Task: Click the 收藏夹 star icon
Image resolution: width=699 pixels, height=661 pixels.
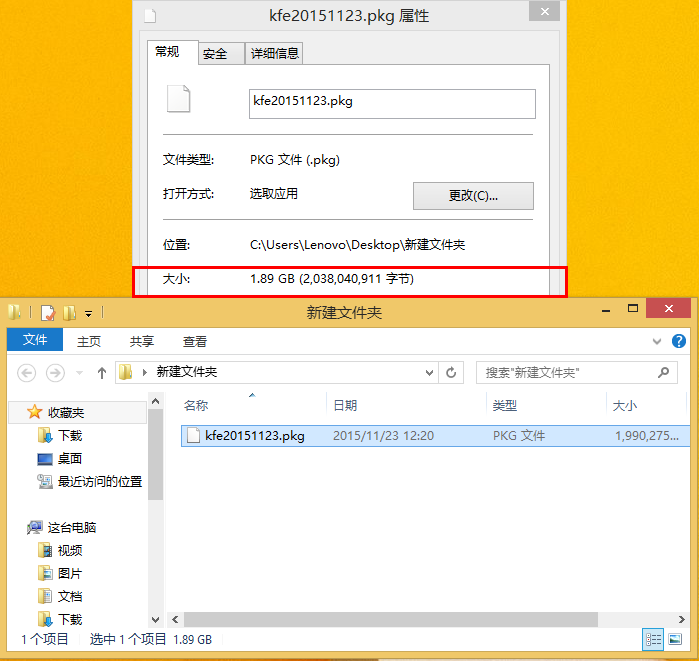Action: pos(34,412)
